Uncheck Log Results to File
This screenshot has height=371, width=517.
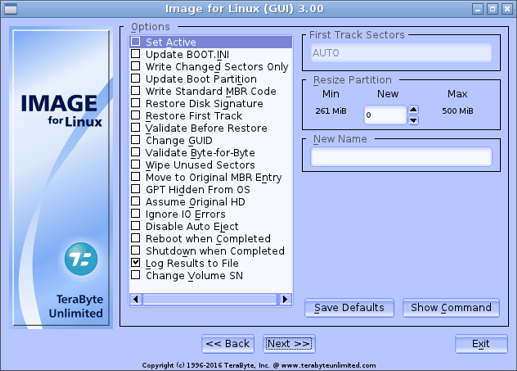pyautogui.click(x=135, y=263)
